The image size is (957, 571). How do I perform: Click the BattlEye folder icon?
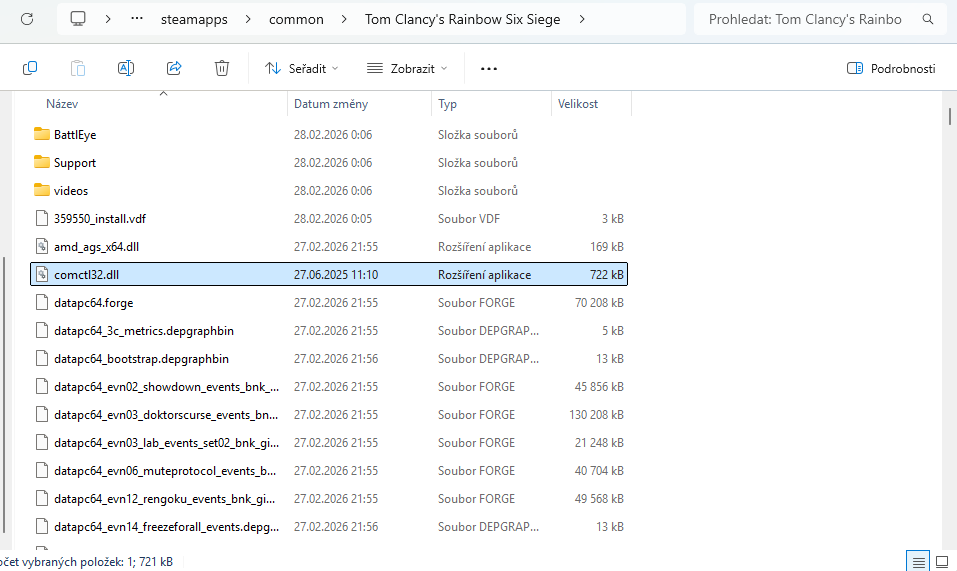(42, 134)
